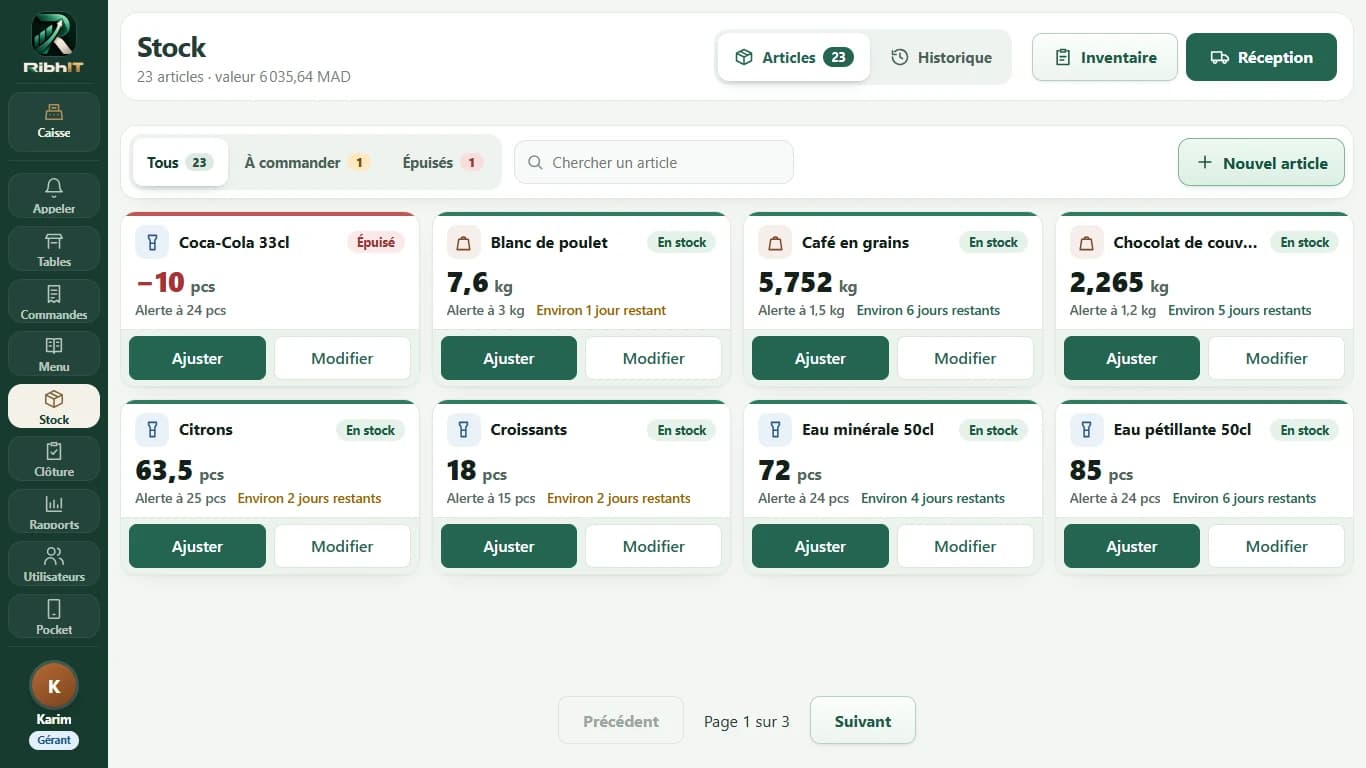Click the "Page 1 sur 3" text

click(x=747, y=721)
